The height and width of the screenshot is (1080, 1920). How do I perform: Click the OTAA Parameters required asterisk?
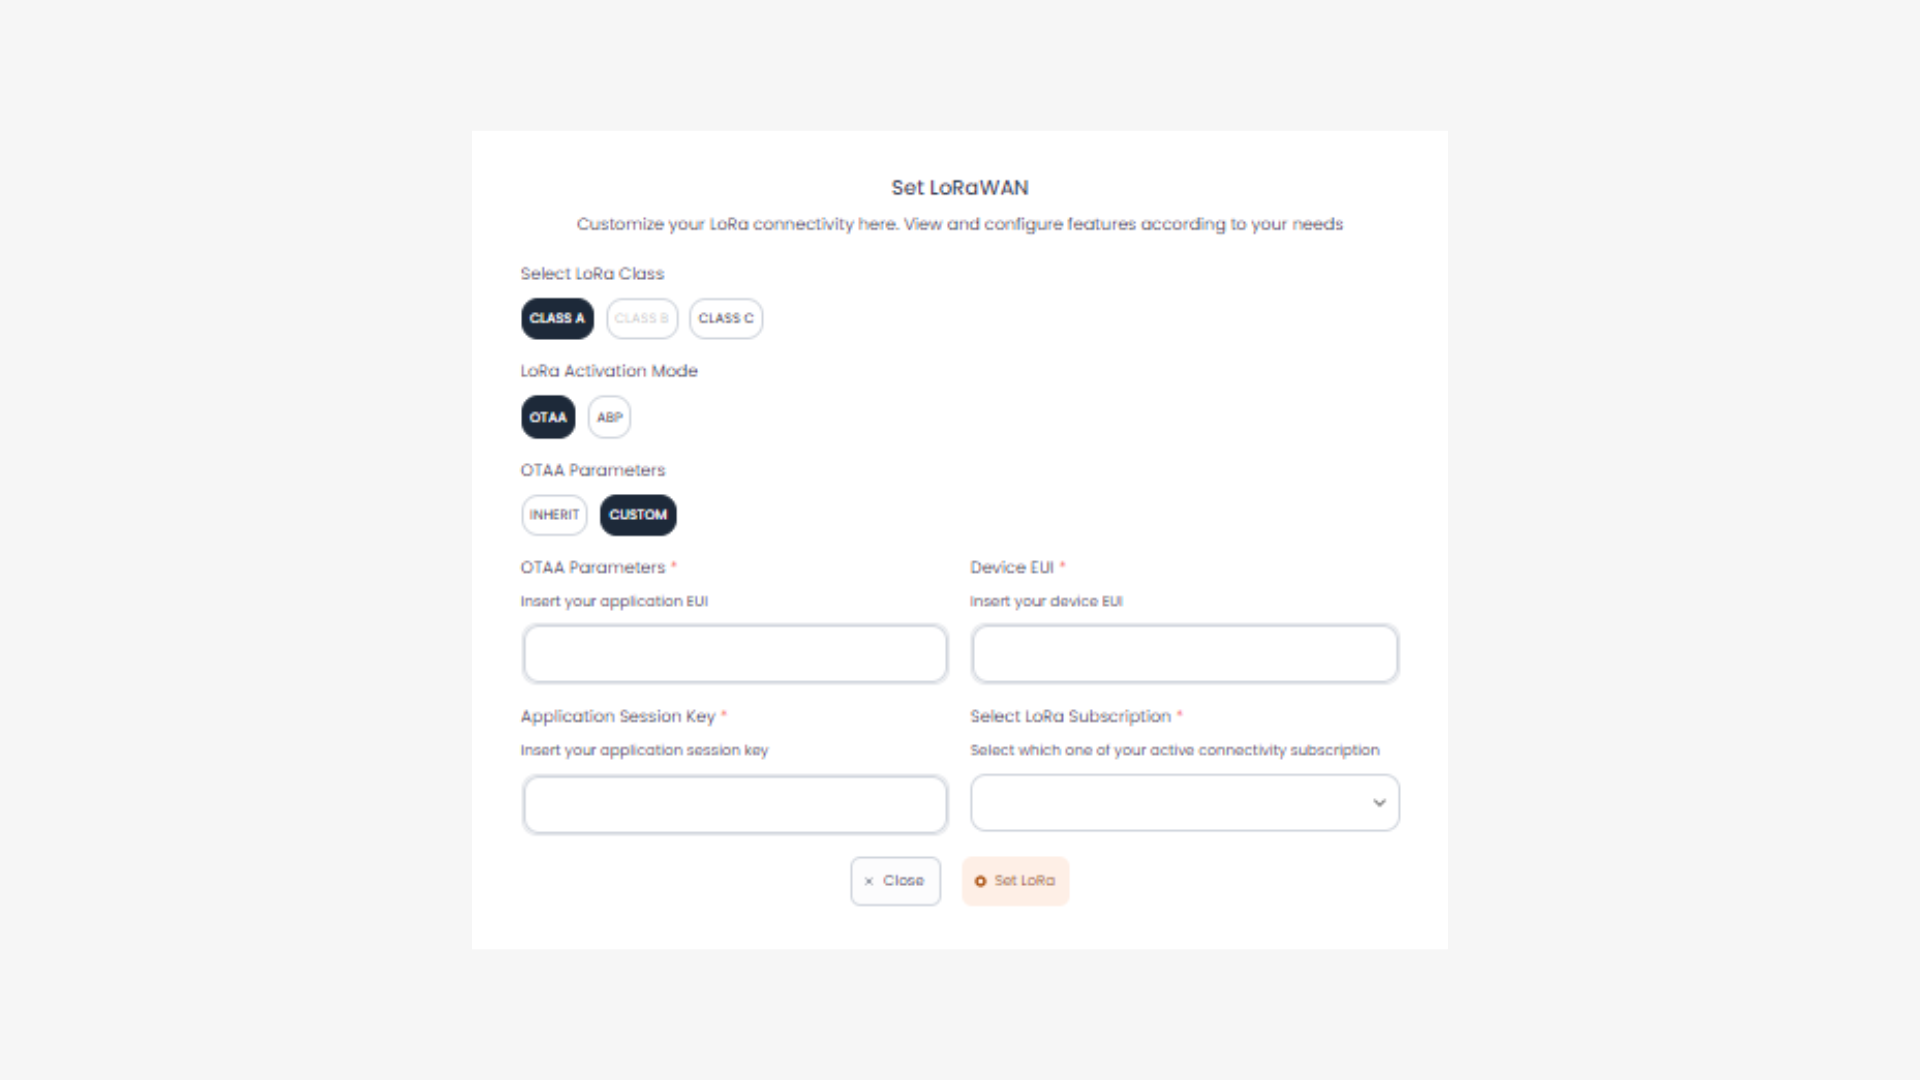click(x=673, y=565)
